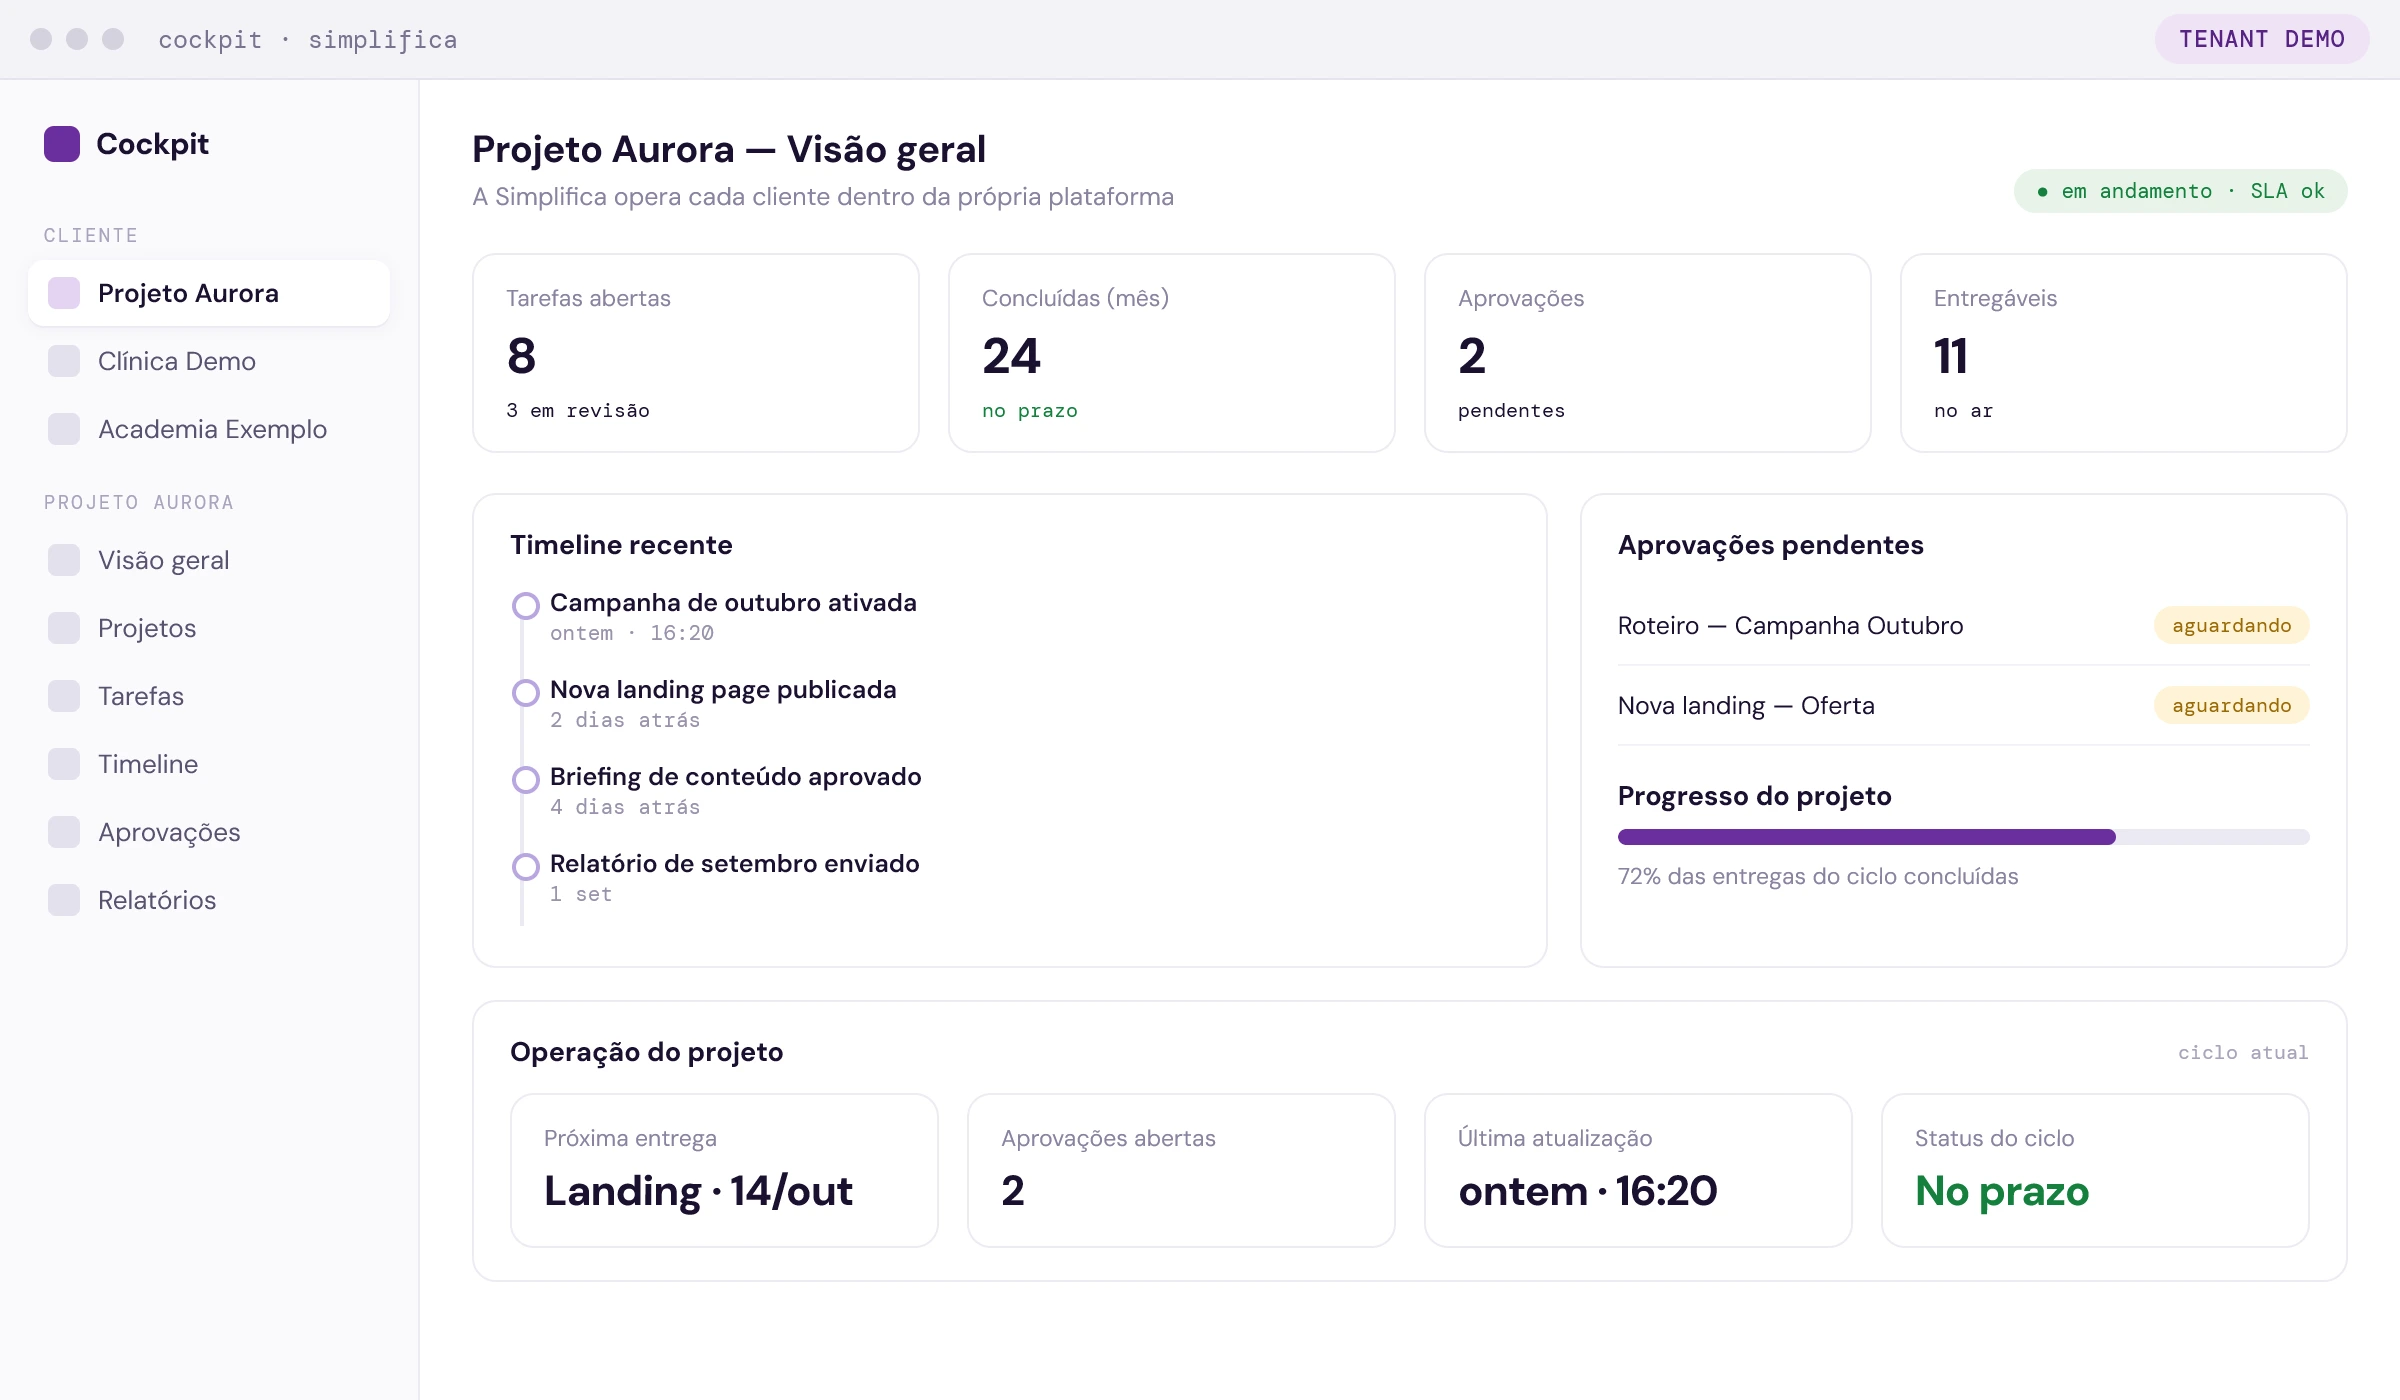This screenshot has height=1400, width=2400.
Task: Click Roteiro — Campanha Outubro approval row
Action: click(1963, 625)
